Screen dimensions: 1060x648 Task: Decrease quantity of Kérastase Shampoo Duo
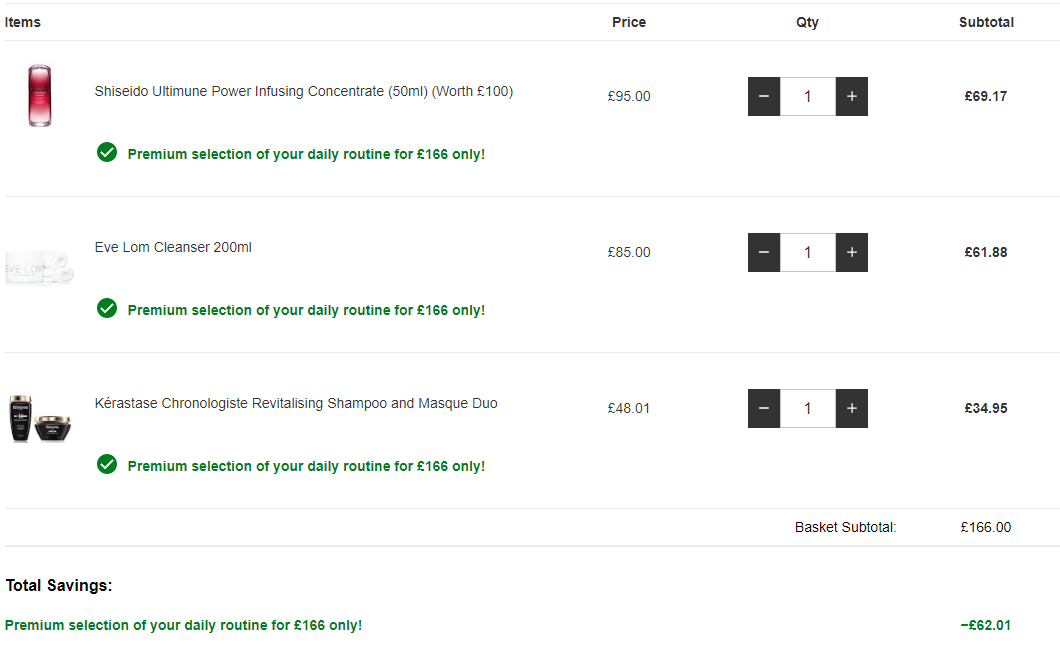click(x=764, y=409)
